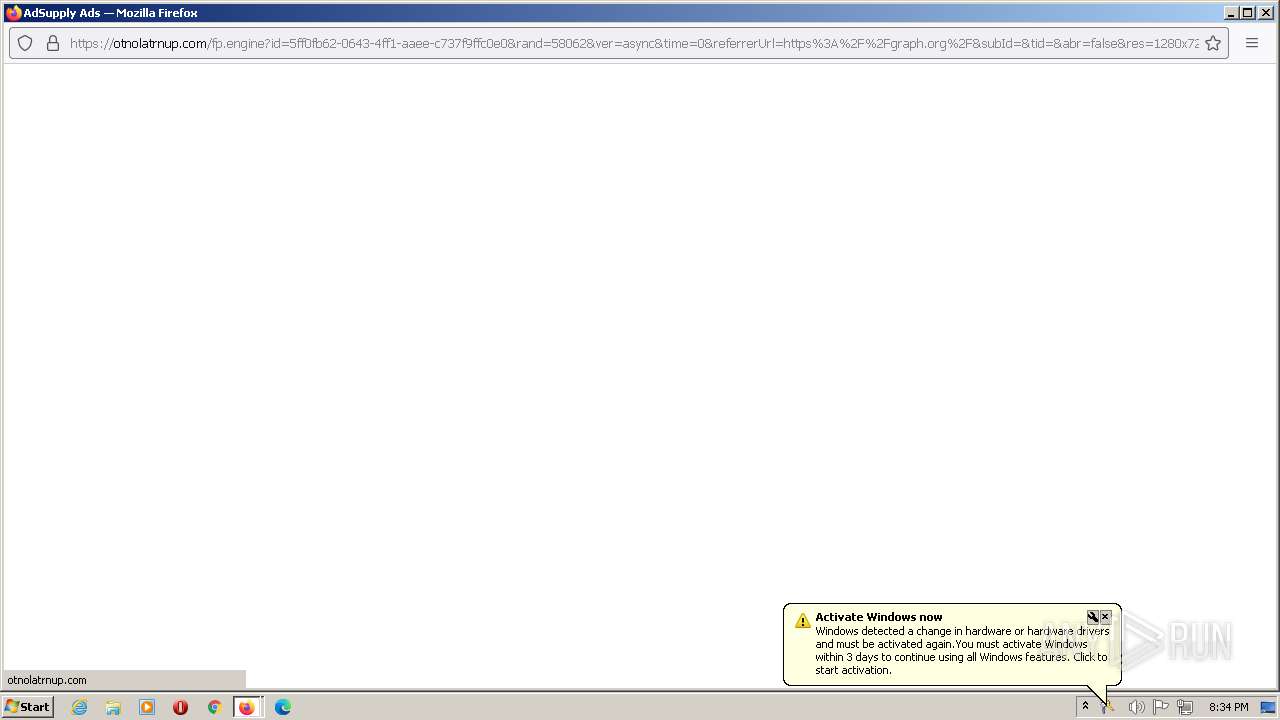The width and height of the screenshot is (1280, 720).
Task: Close the Activate Windows notification balloon
Action: tap(1105, 617)
